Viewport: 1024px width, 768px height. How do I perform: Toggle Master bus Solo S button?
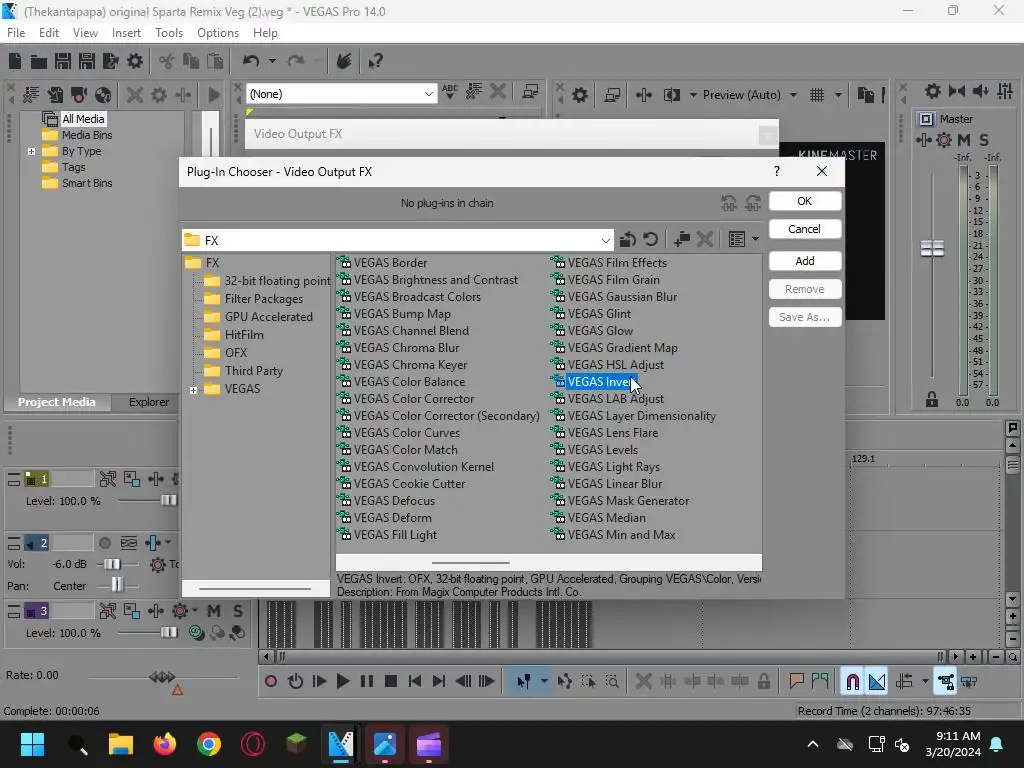(984, 140)
